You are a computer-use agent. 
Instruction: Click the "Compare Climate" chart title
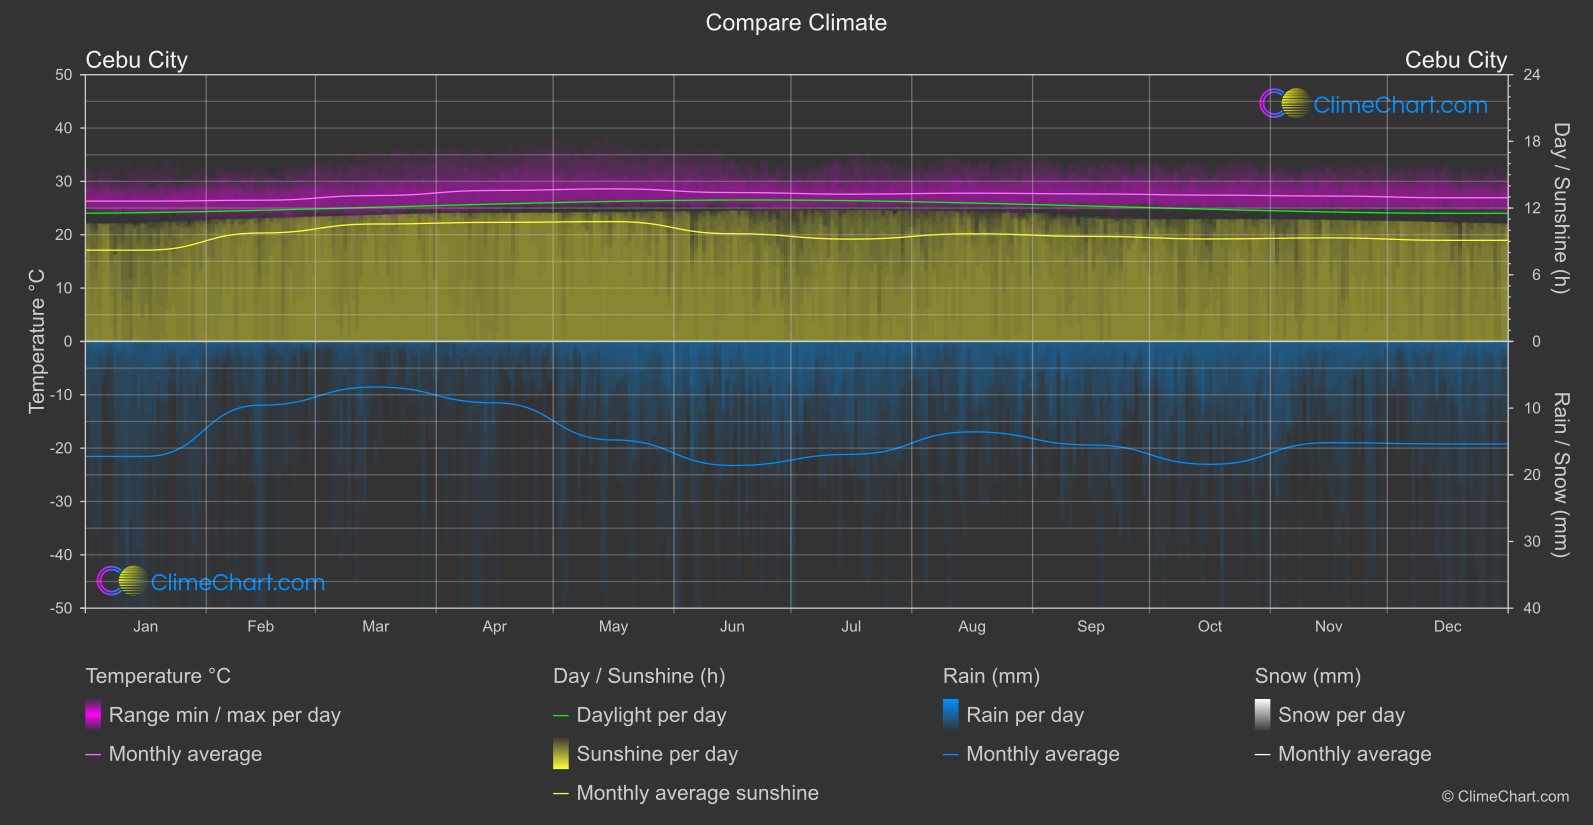coord(796,23)
